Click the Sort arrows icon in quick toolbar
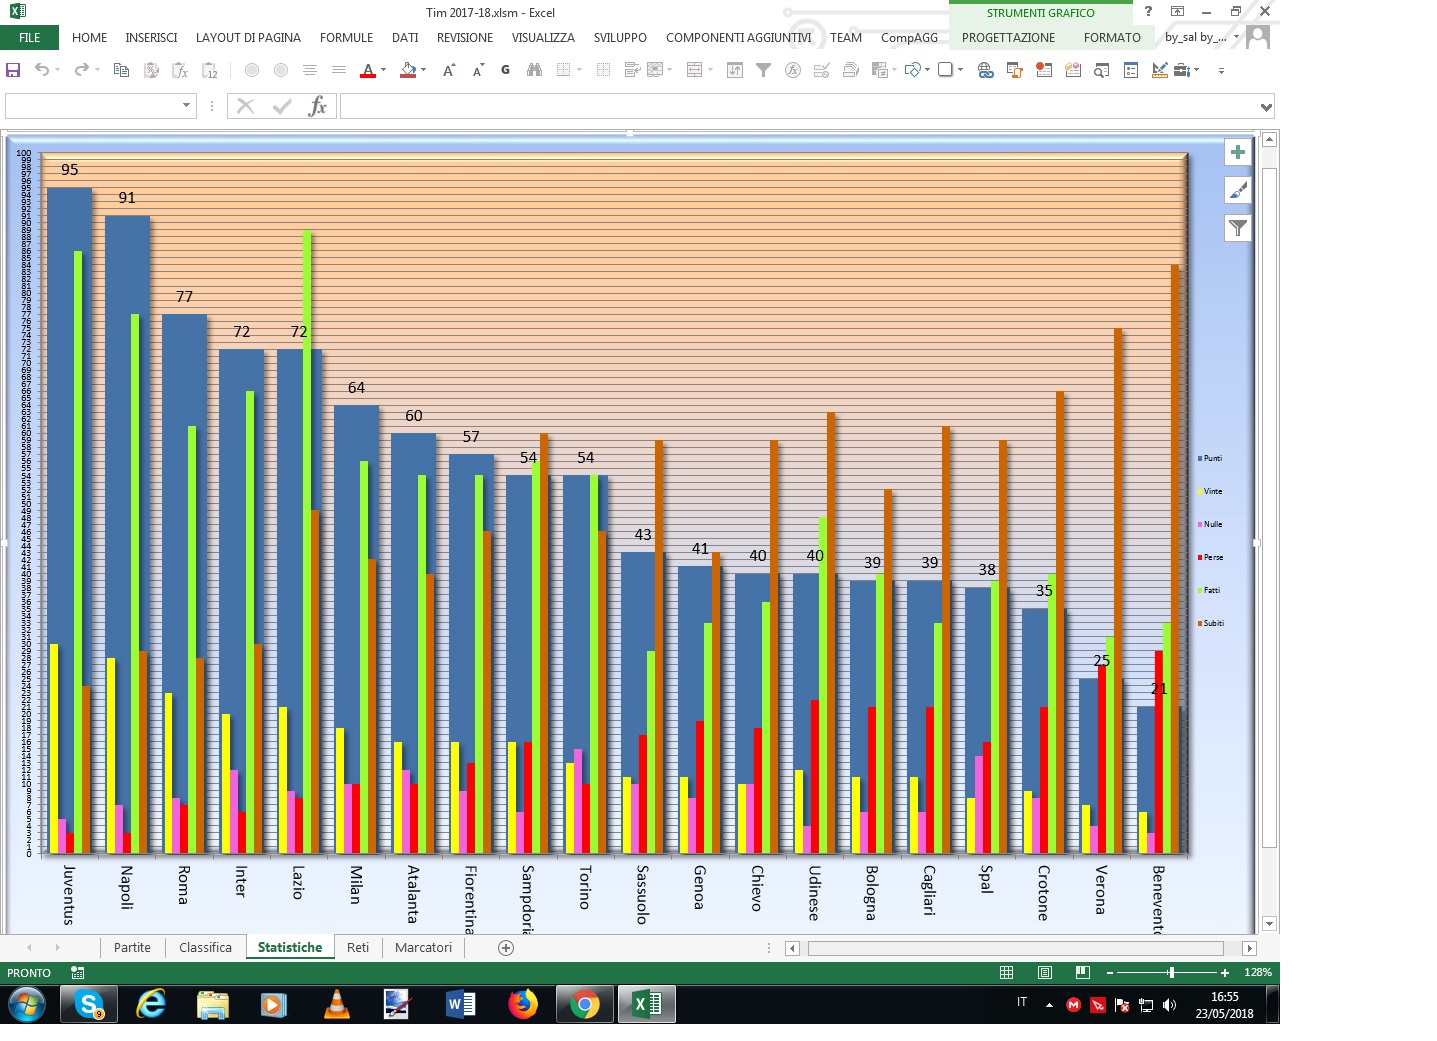This screenshot has height=1041, width=1437. [735, 70]
